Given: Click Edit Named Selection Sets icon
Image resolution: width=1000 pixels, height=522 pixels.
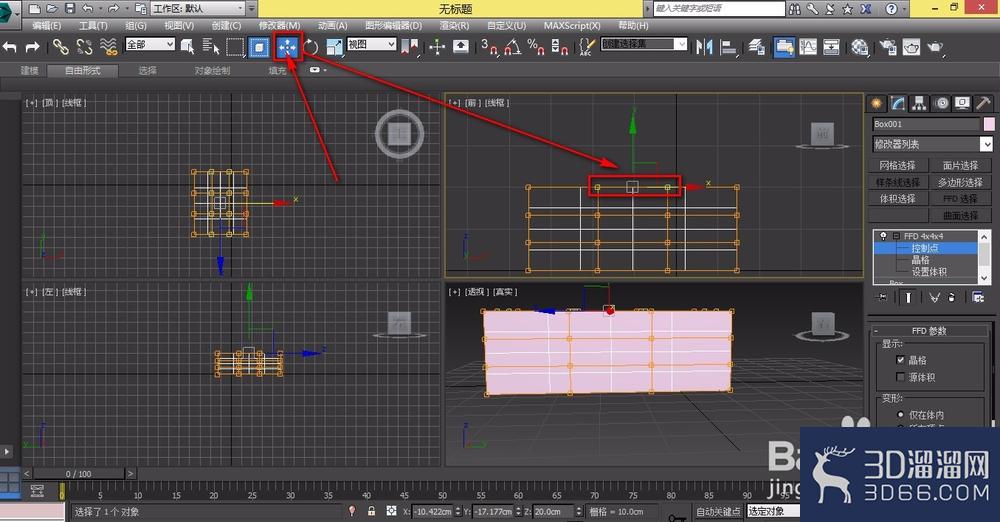Looking at the screenshot, I should (x=586, y=47).
